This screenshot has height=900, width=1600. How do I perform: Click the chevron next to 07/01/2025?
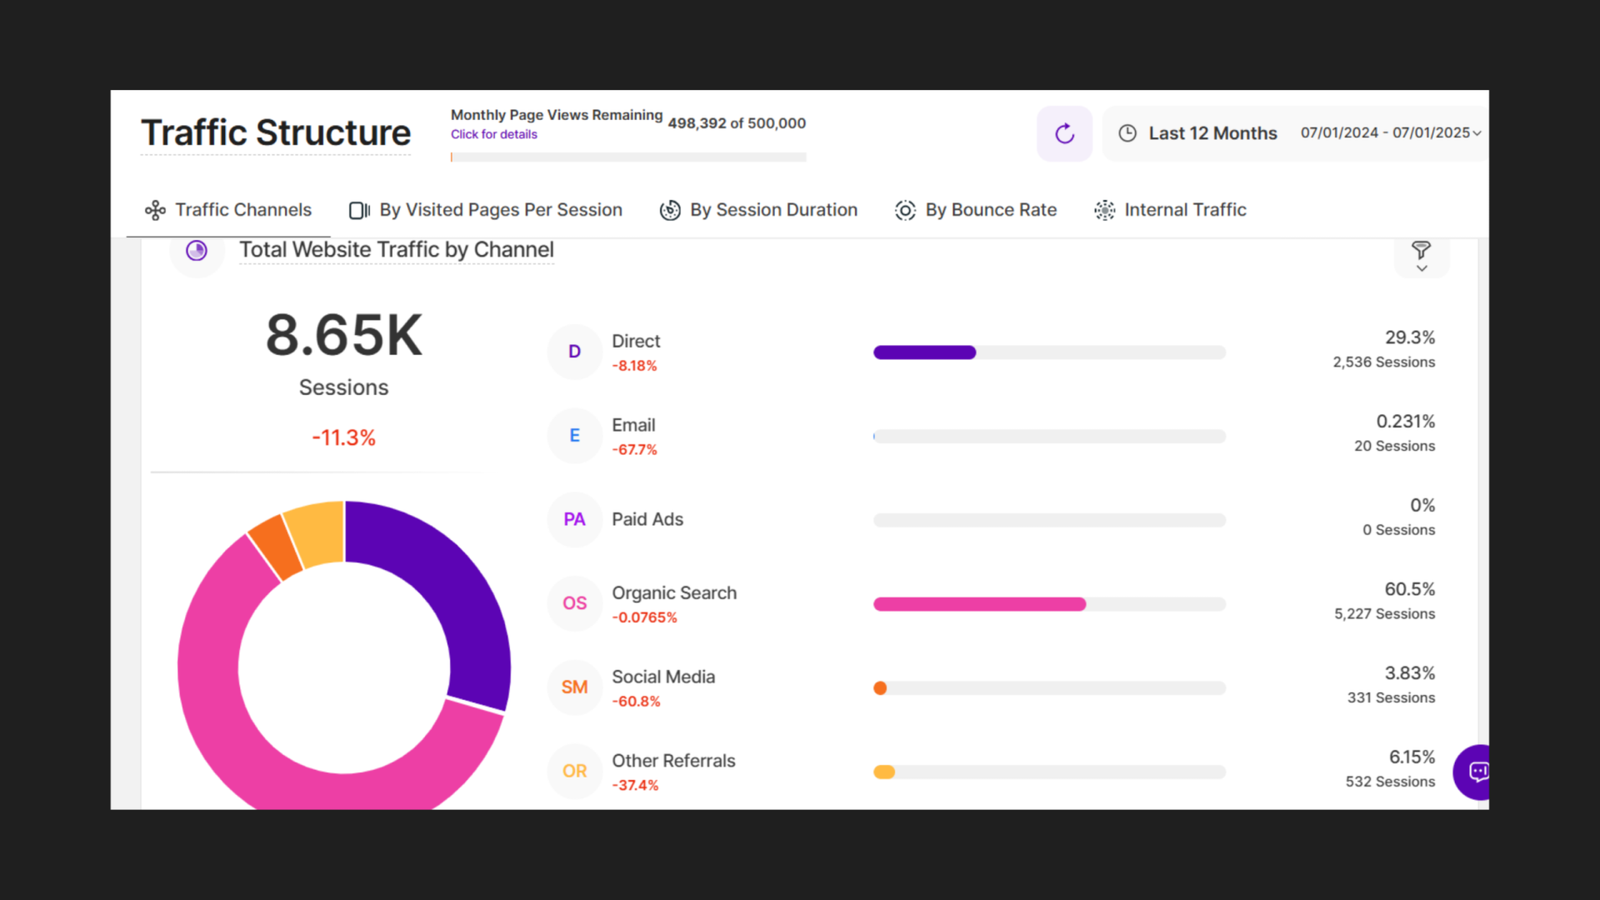(x=1477, y=134)
